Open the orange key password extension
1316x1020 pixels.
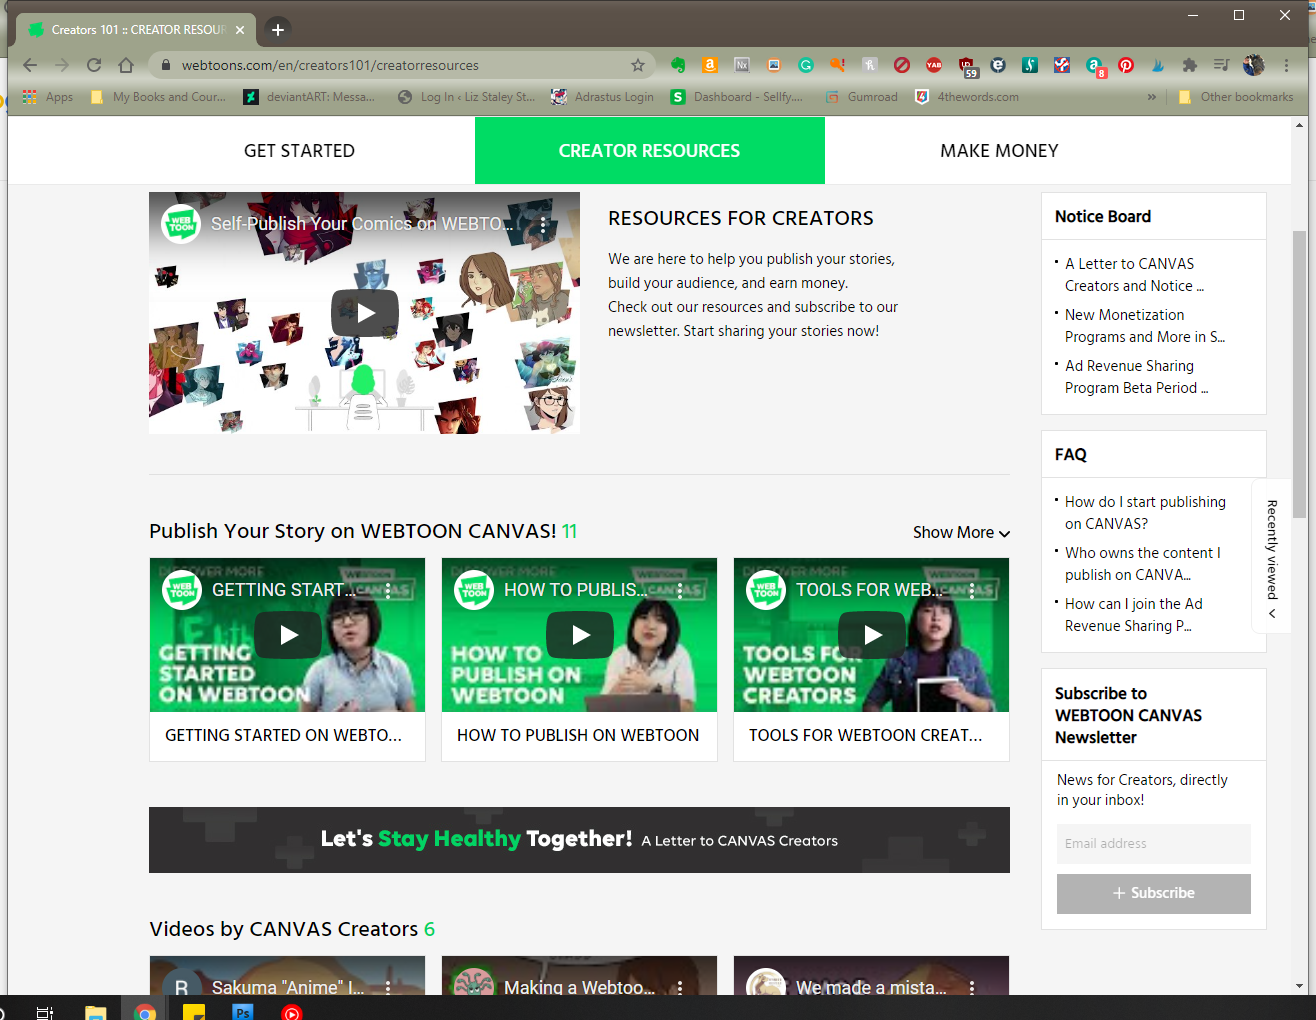[838, 65]
